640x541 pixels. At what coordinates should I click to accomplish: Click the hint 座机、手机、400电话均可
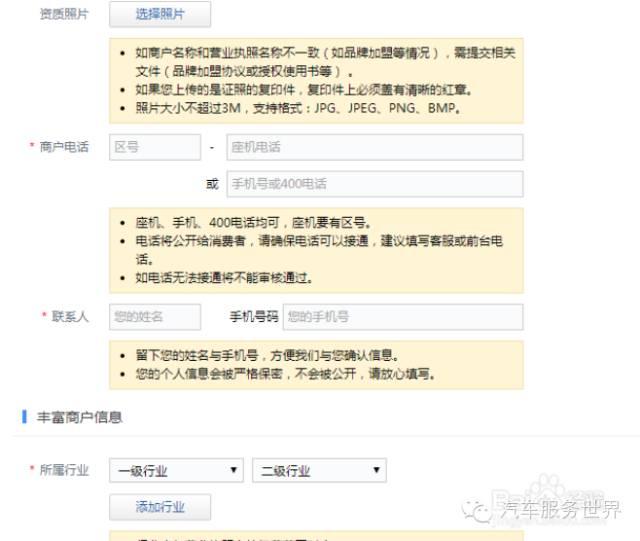[253, 223]
